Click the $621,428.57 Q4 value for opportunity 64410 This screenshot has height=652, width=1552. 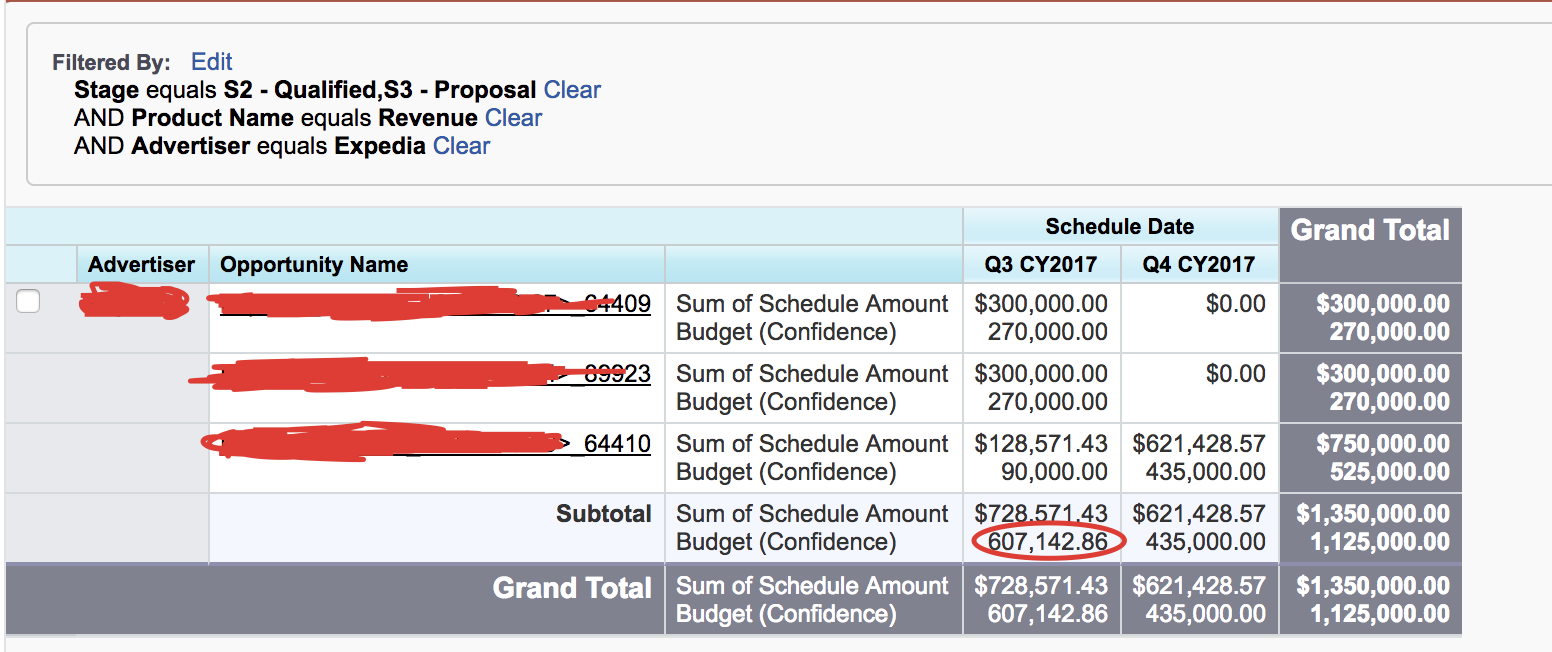1199,443
